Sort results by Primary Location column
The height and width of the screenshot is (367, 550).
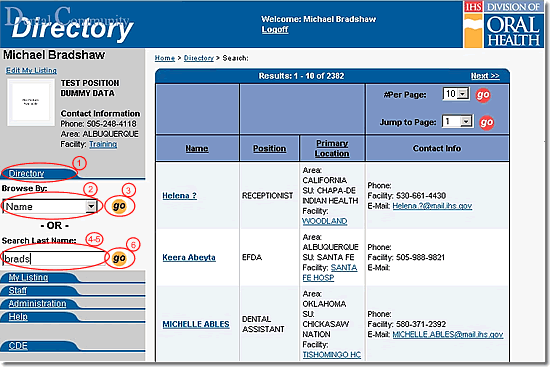(x=332, y=148)
